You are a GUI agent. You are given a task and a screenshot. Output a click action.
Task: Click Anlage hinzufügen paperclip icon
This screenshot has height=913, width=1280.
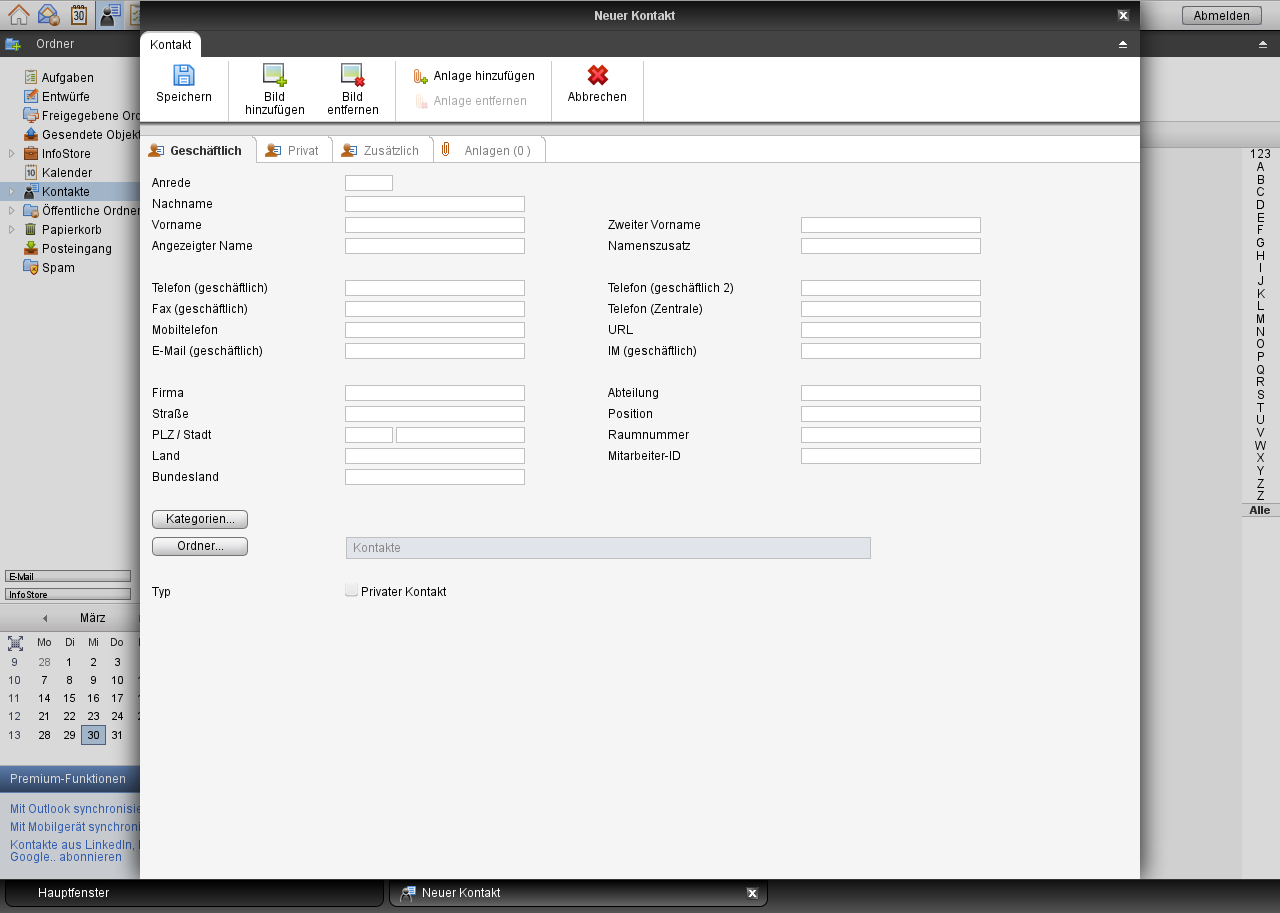[419, 75]
